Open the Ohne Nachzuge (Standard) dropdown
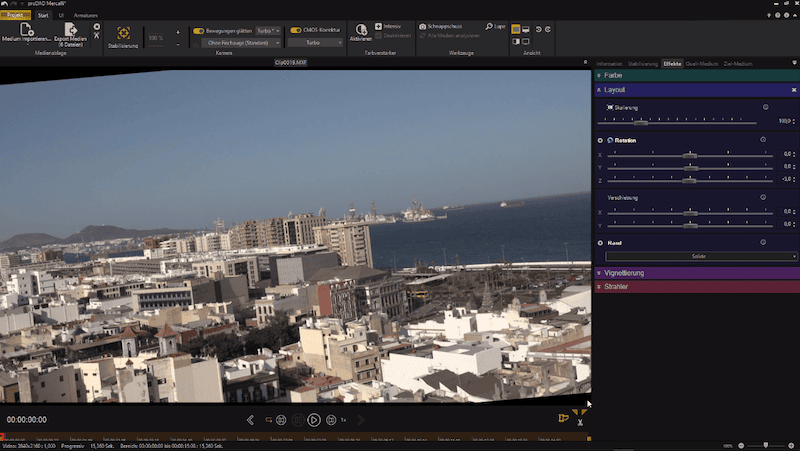The height and width of the screenshot is (451, 800). point(239,43)
